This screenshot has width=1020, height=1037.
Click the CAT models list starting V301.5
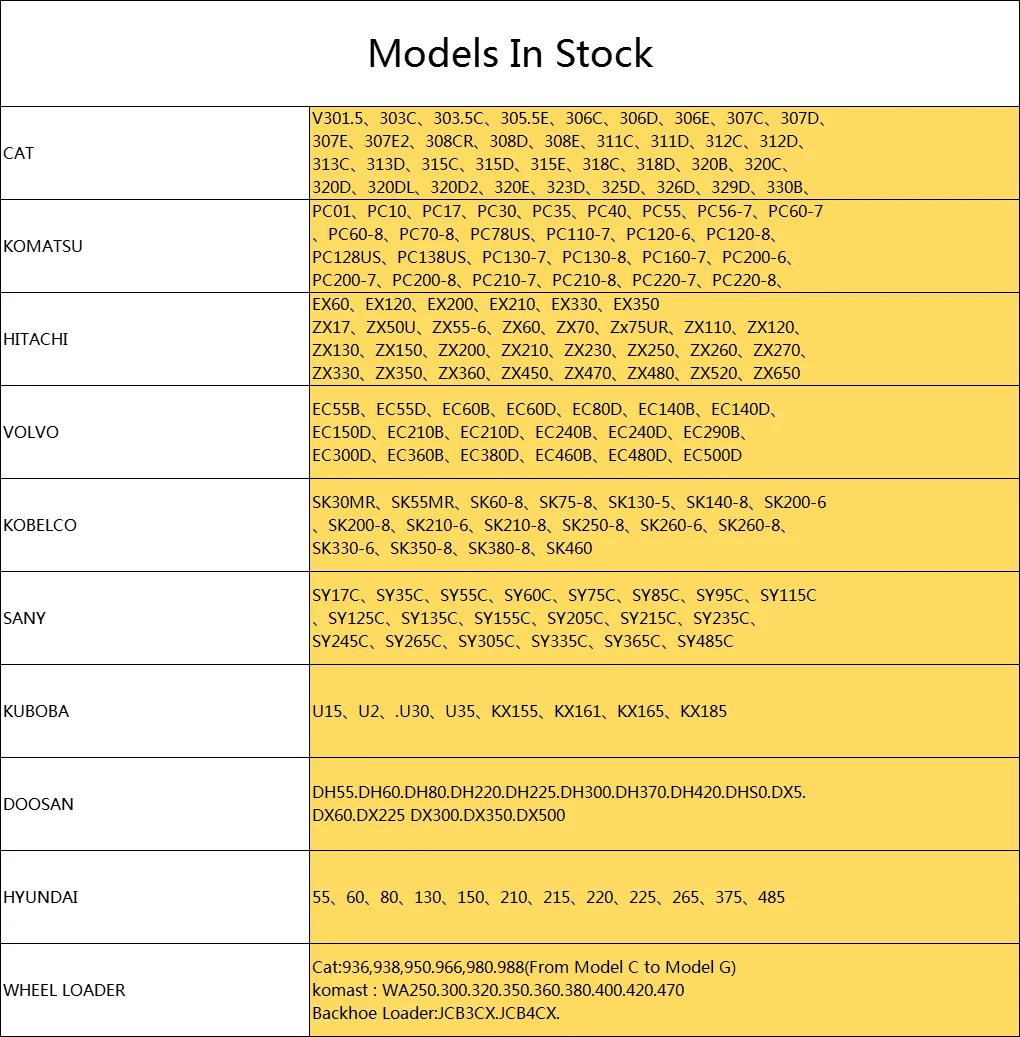pos(664,153)
